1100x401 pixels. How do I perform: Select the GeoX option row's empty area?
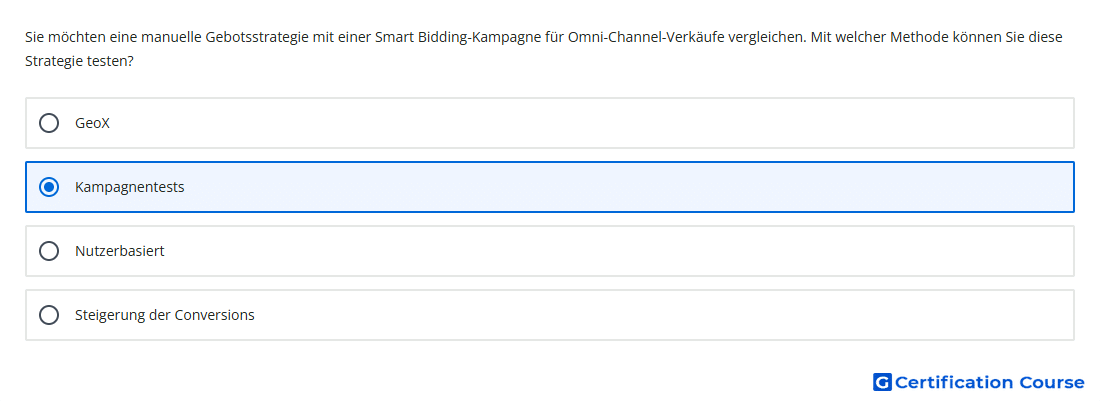(589, 123)
